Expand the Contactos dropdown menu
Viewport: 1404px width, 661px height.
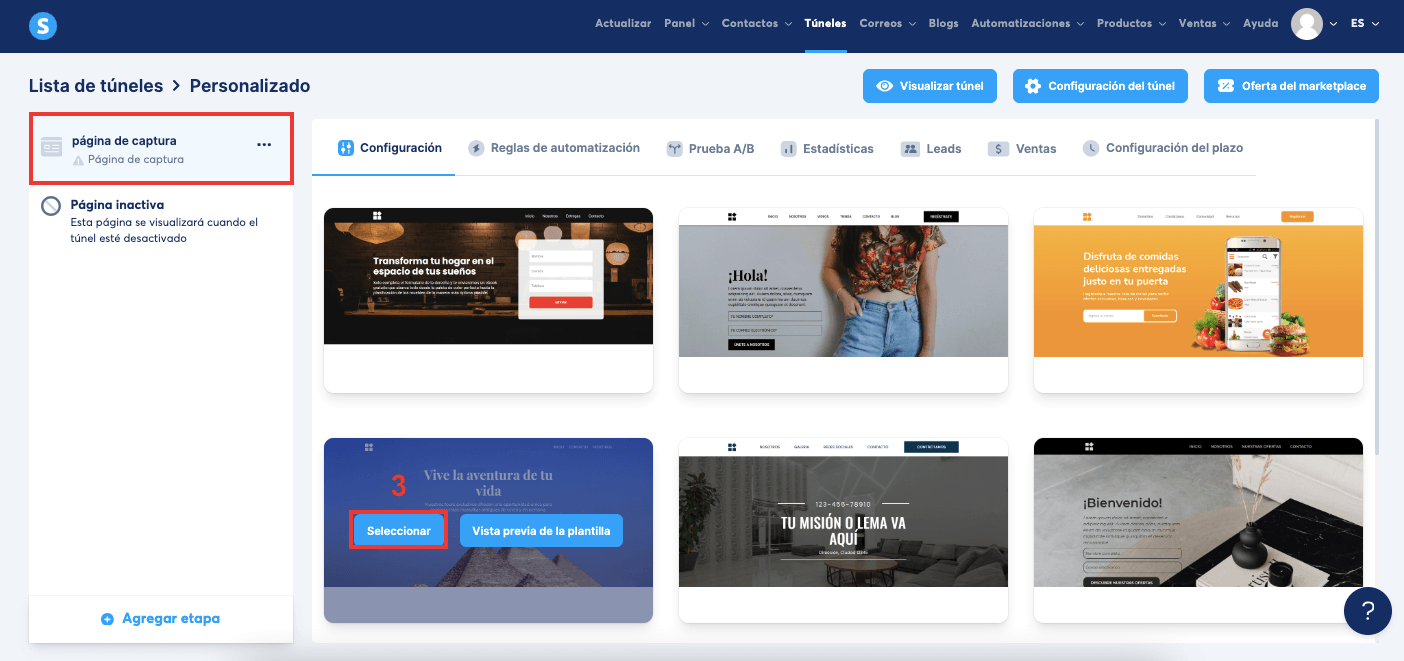coord(757,24)
